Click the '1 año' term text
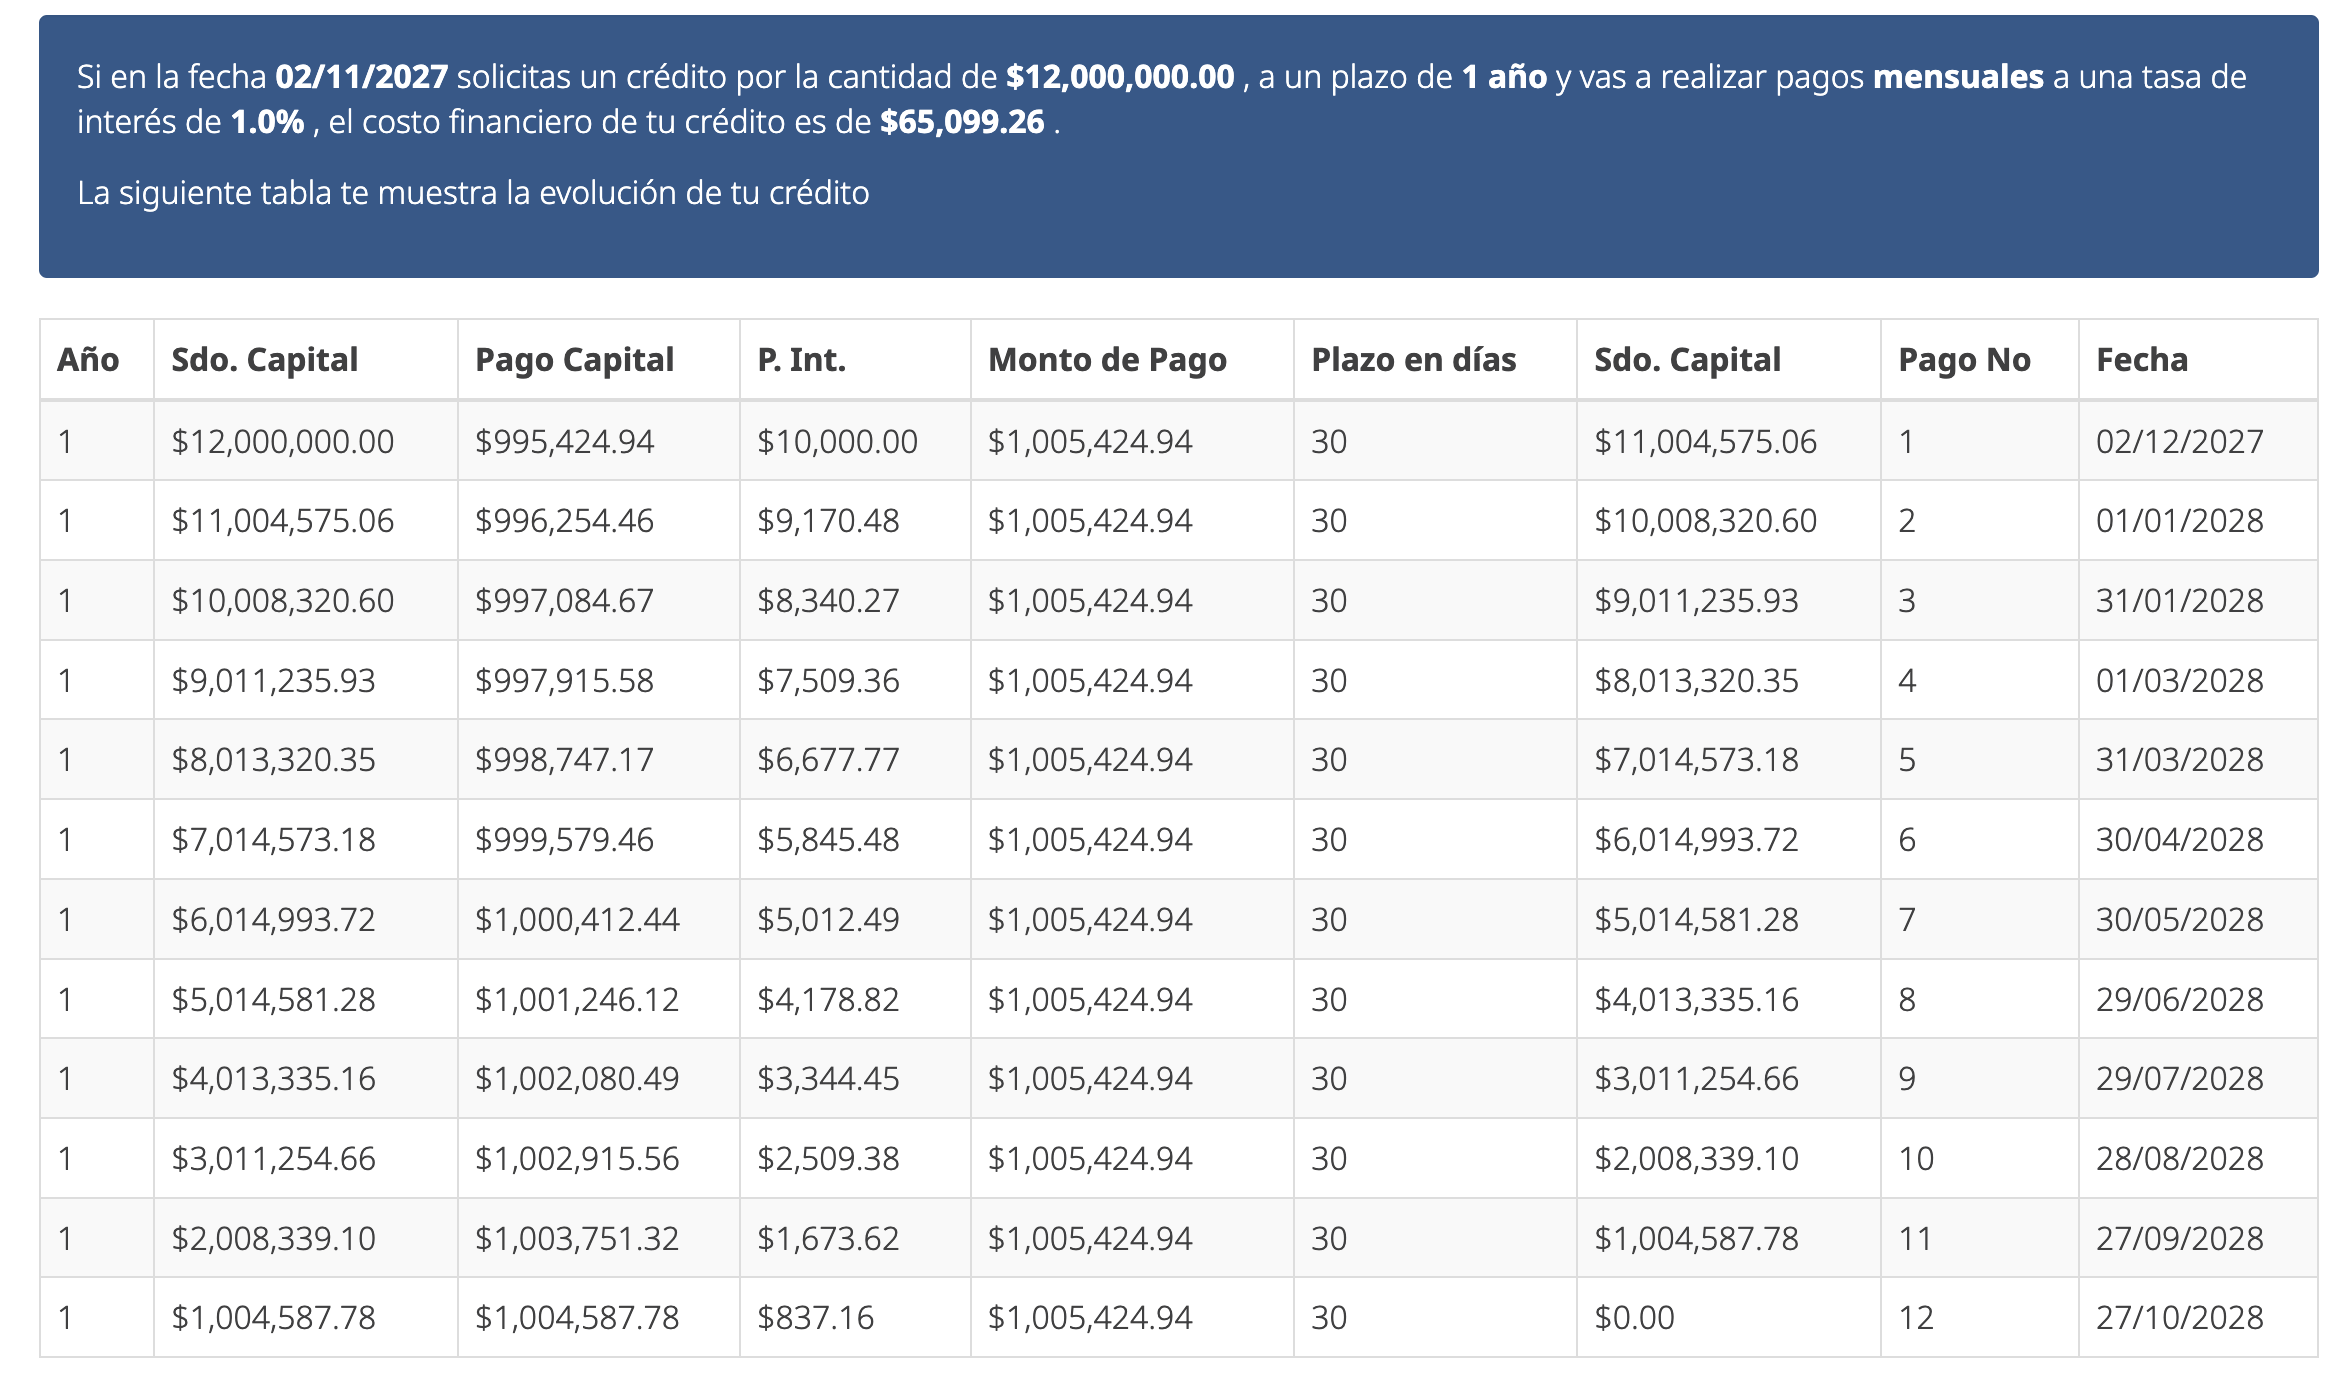Viewport: 2346px width, 1376px height. click(1504, 77)
